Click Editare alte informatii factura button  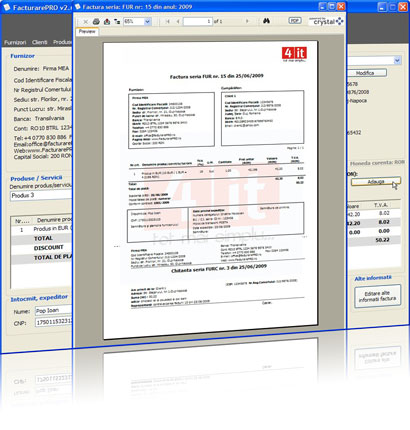click(377, 296)
